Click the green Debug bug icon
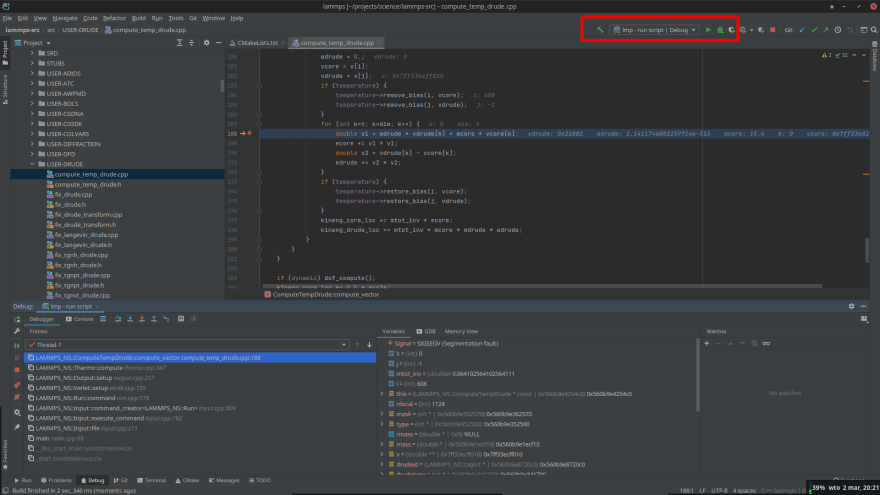 click(x=720, y=30)
